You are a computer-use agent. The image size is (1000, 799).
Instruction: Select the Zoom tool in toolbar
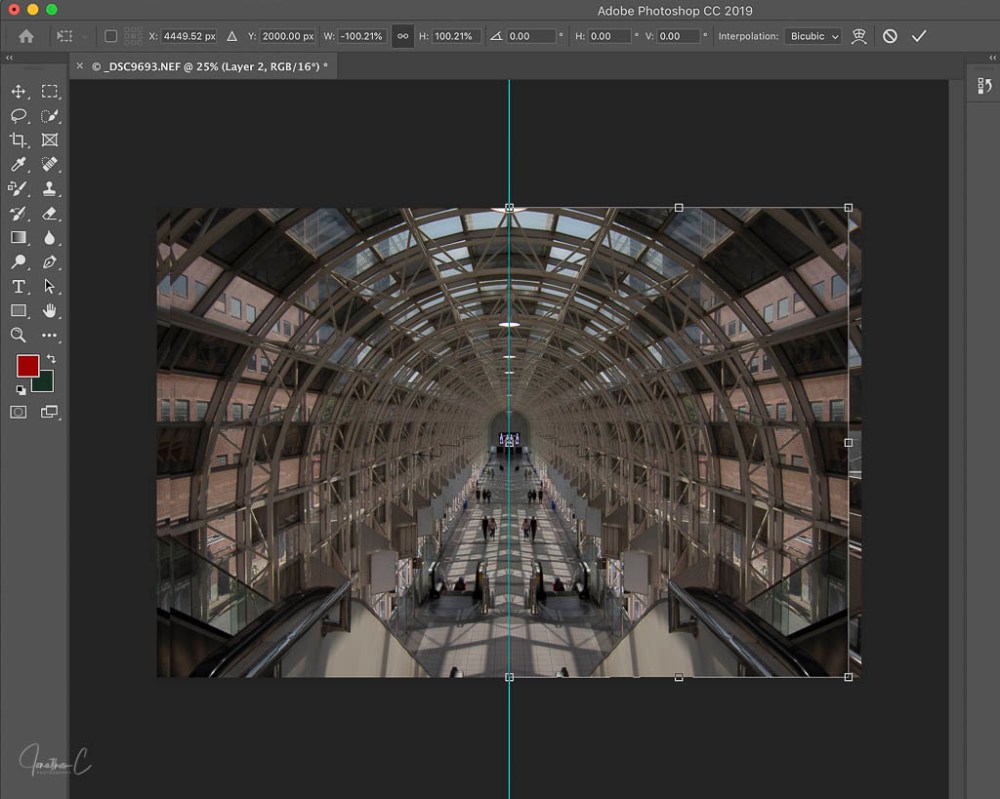click(18, 335)
